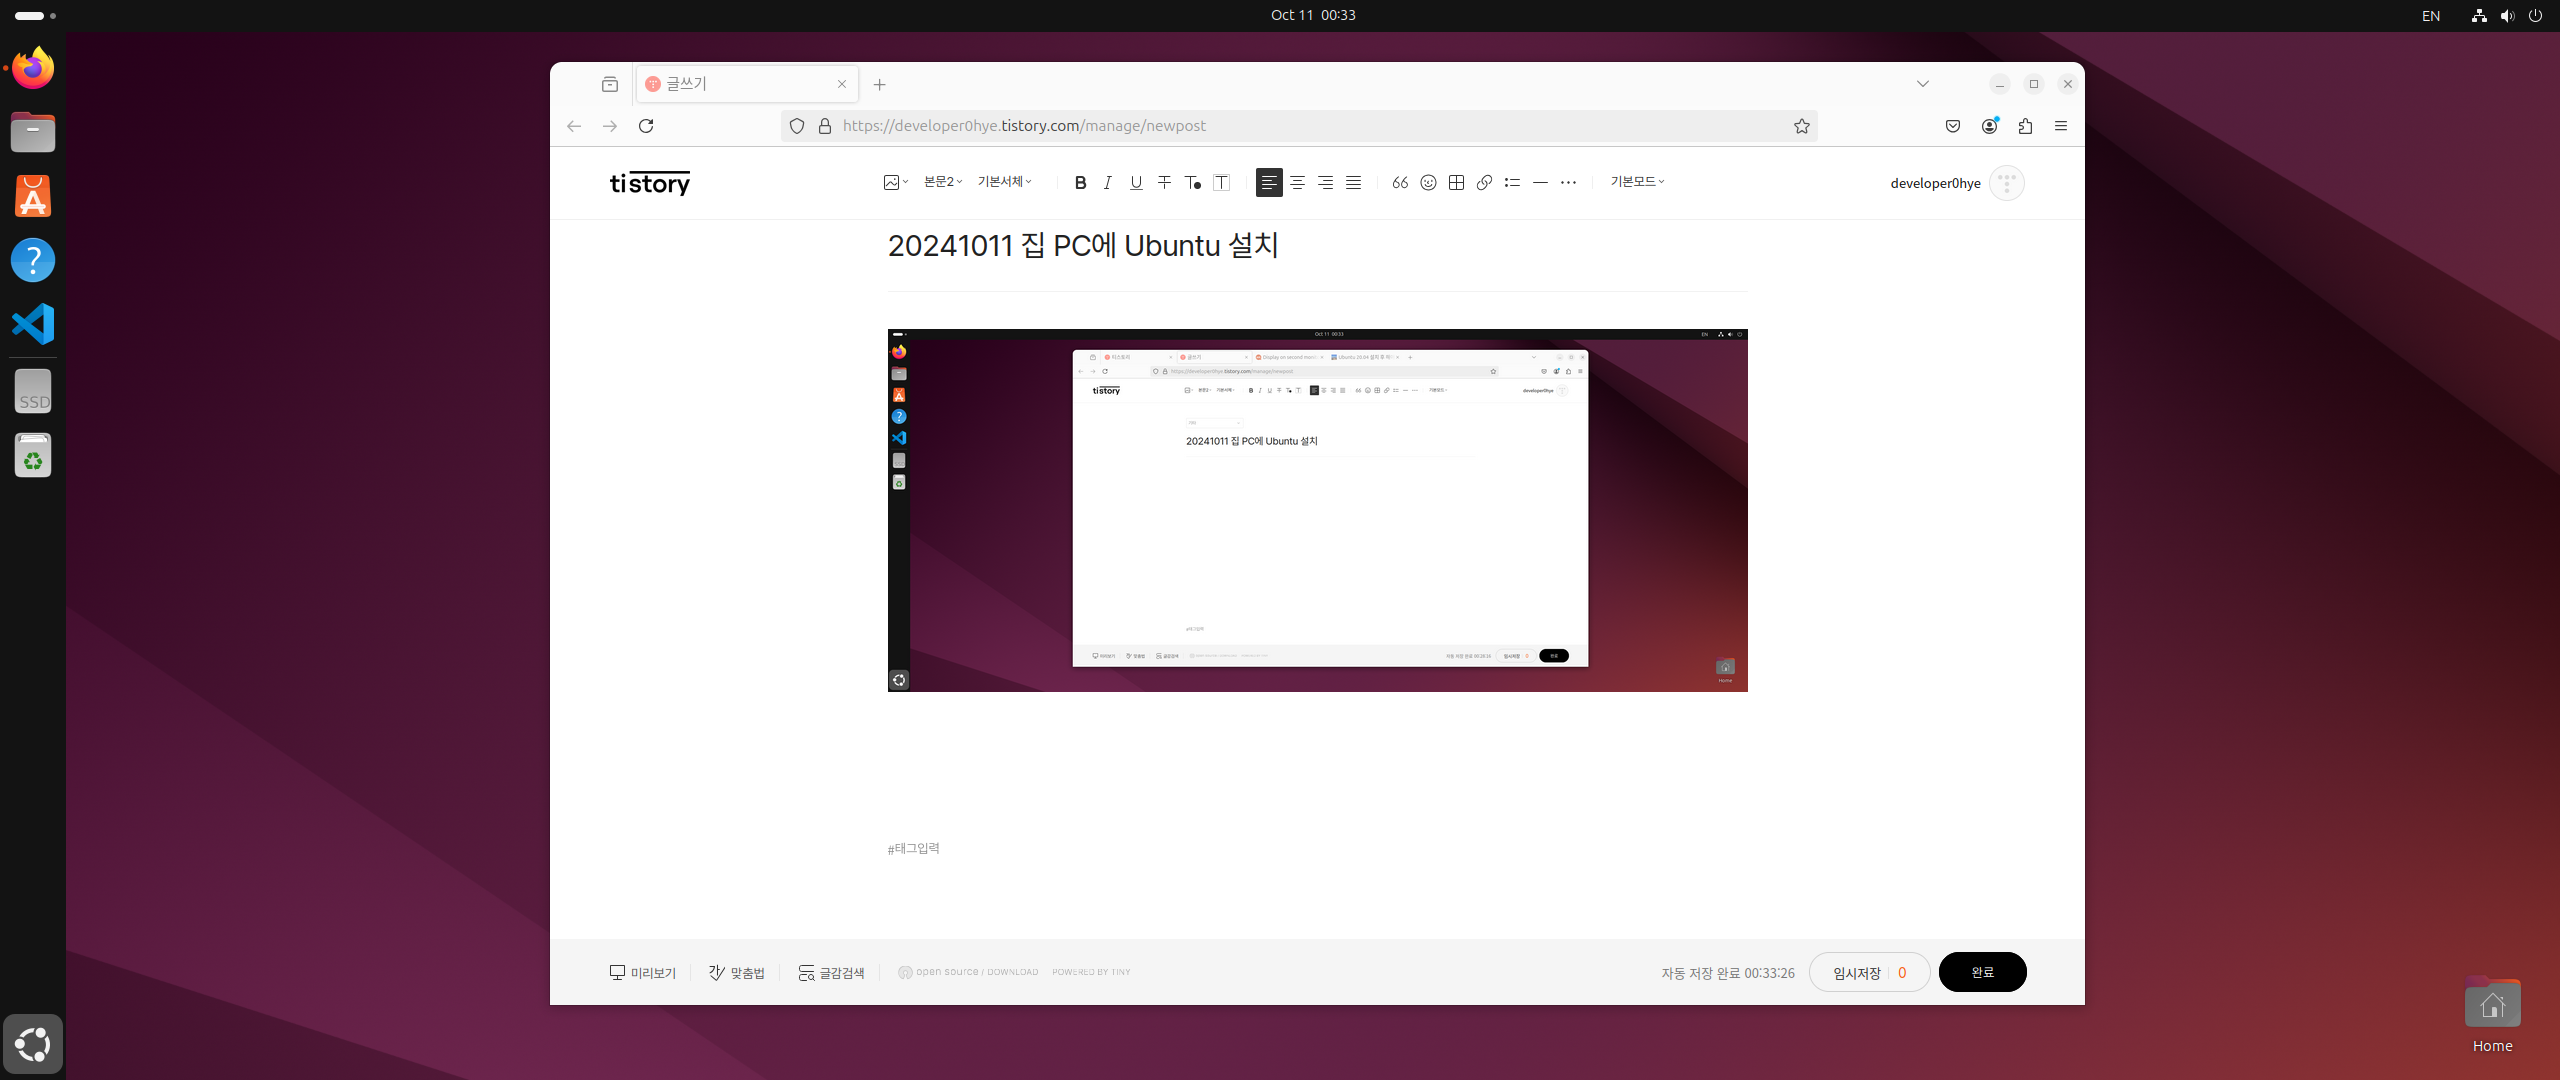Screen dimensions: 2560x1080
Task: Toggle bold formatting
Action: pos(1080,182)
